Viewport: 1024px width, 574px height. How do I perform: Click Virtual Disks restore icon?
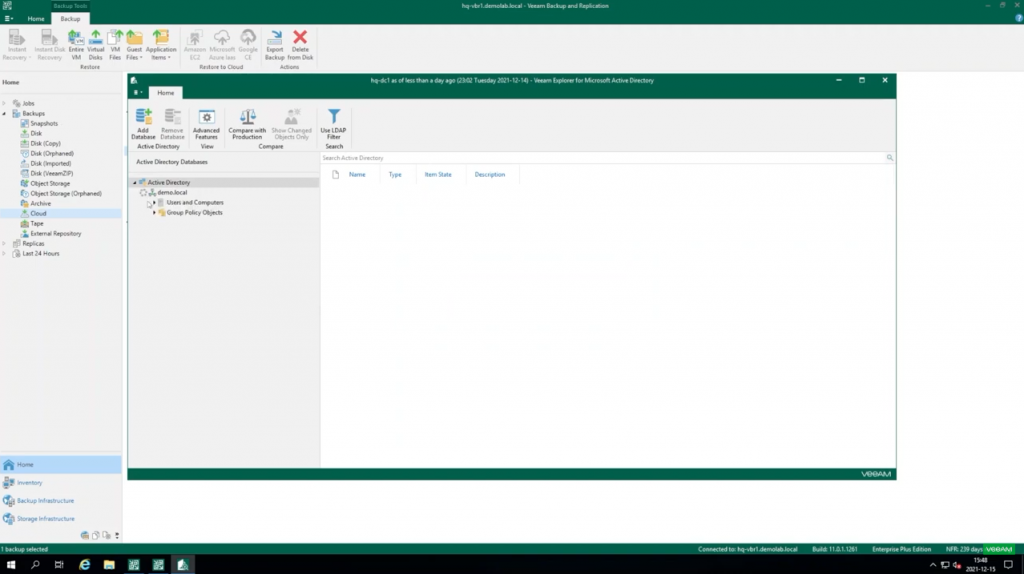[95, 45]
